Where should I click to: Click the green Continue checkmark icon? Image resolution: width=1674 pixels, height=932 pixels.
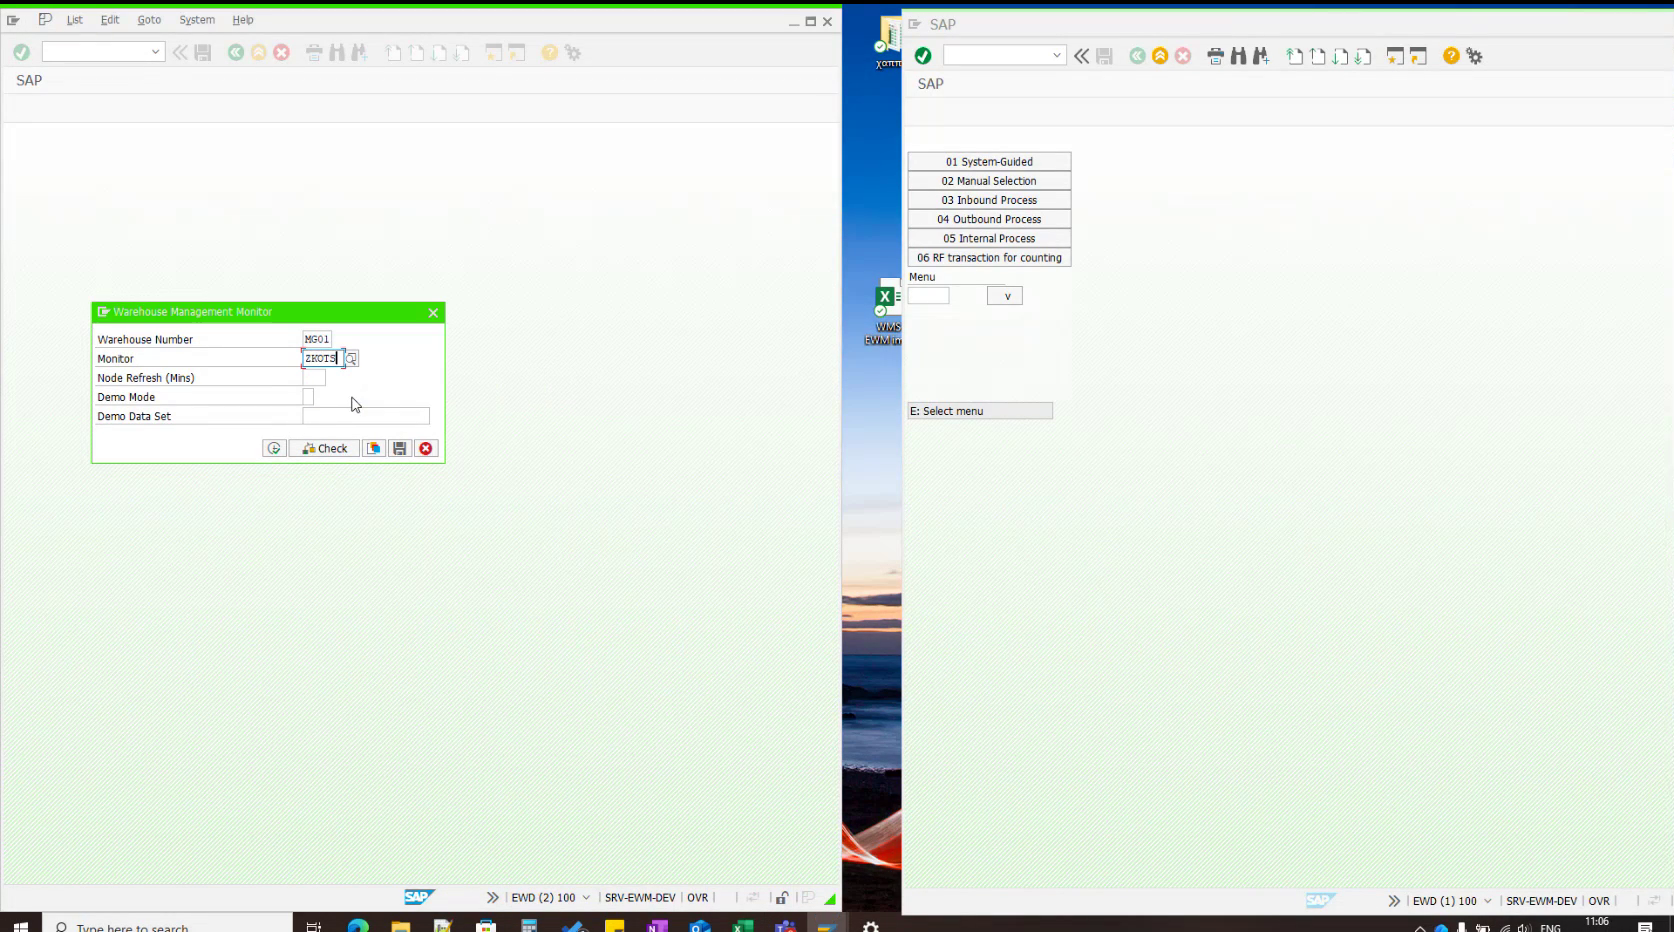pyautogui.click(x=21, y=51)
